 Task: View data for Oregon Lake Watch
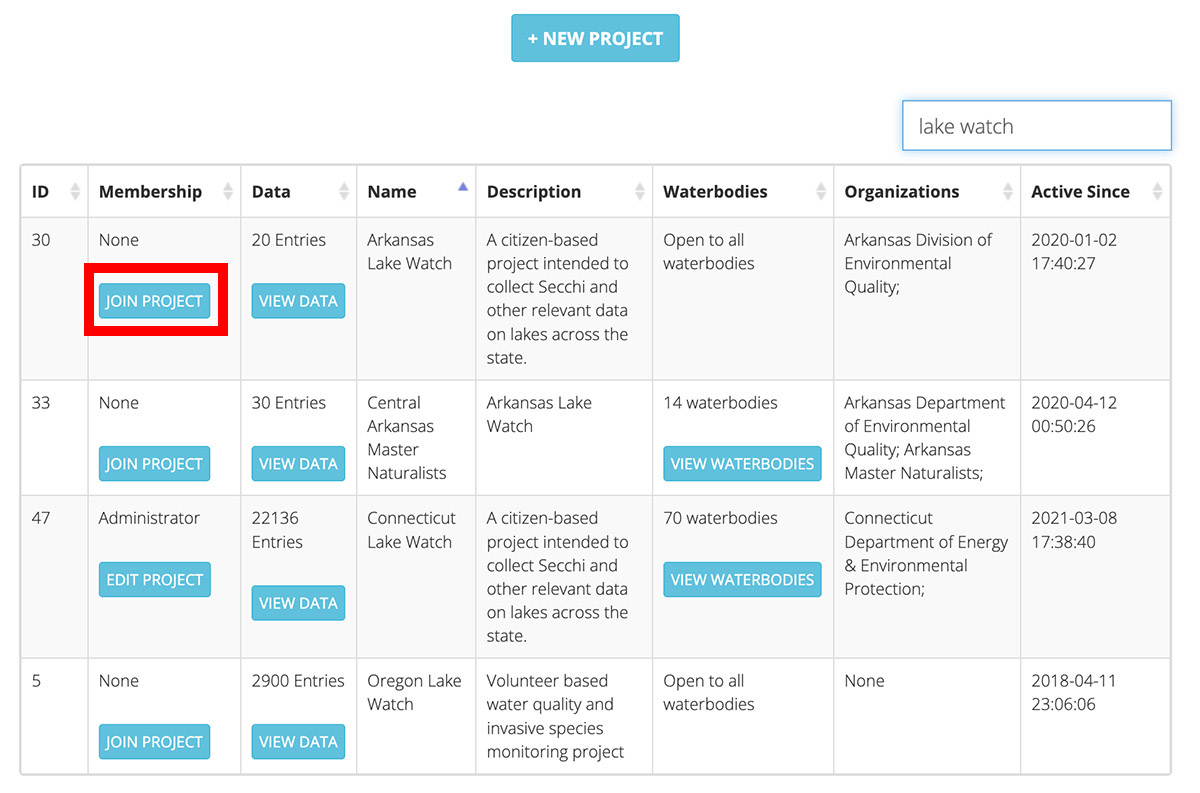(298, 742)
